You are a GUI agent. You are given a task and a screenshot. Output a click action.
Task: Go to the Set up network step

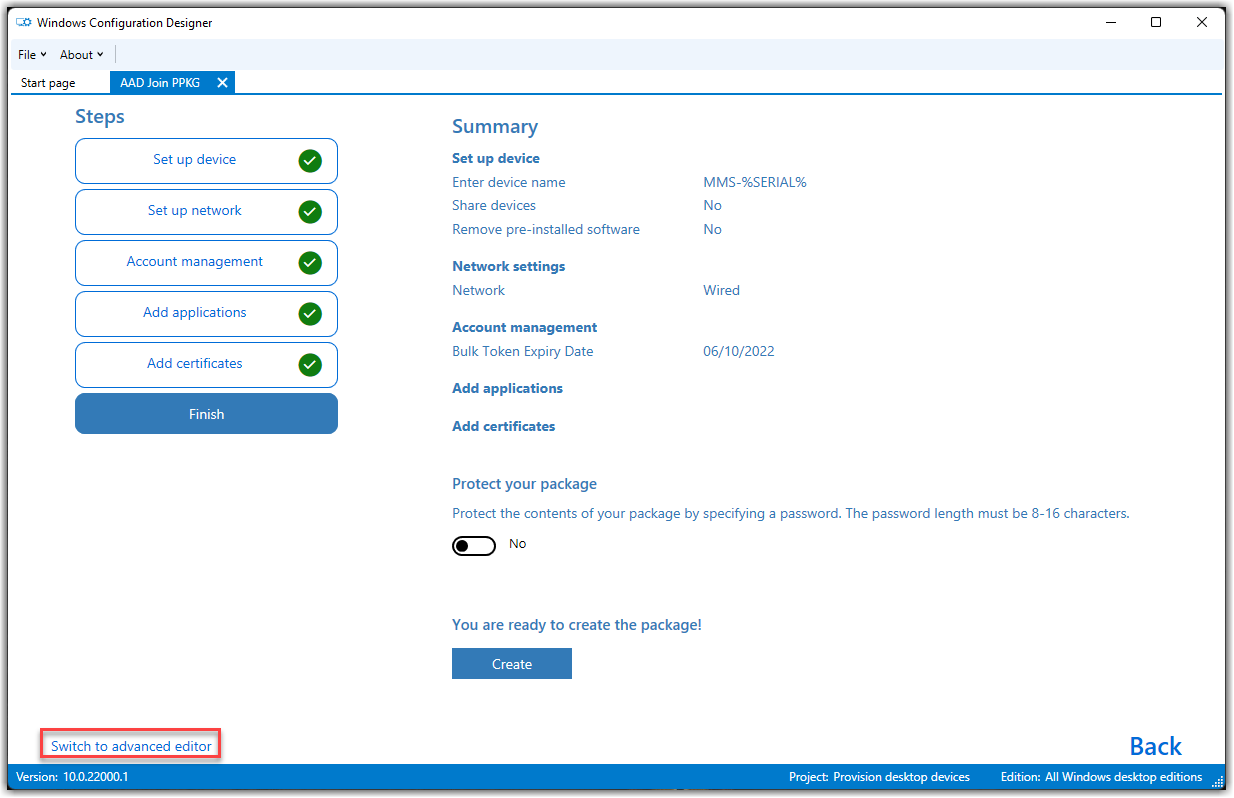pos(206,211)
